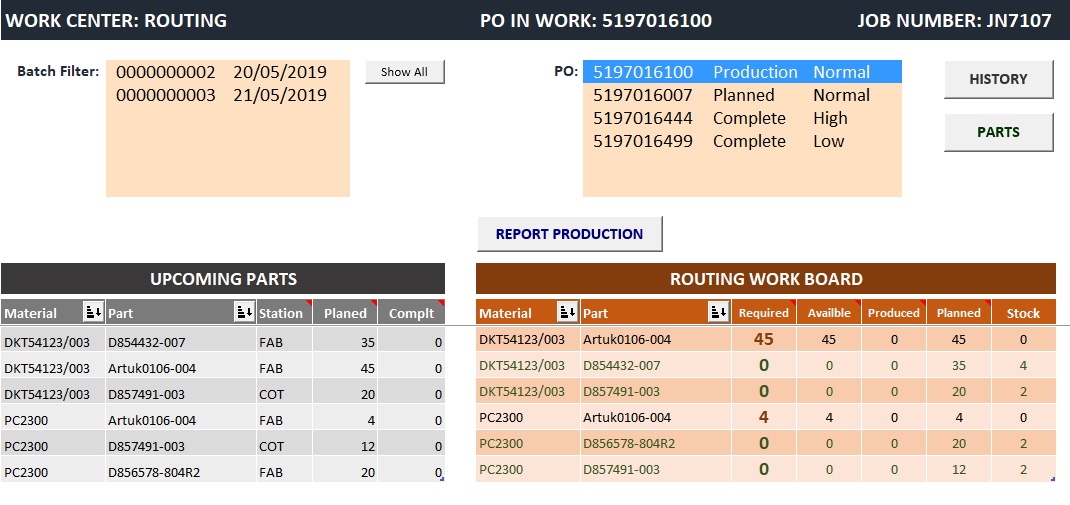Open the HISTORY view
The width and height of the screenshot is (1070, 505).
point(998,79)
